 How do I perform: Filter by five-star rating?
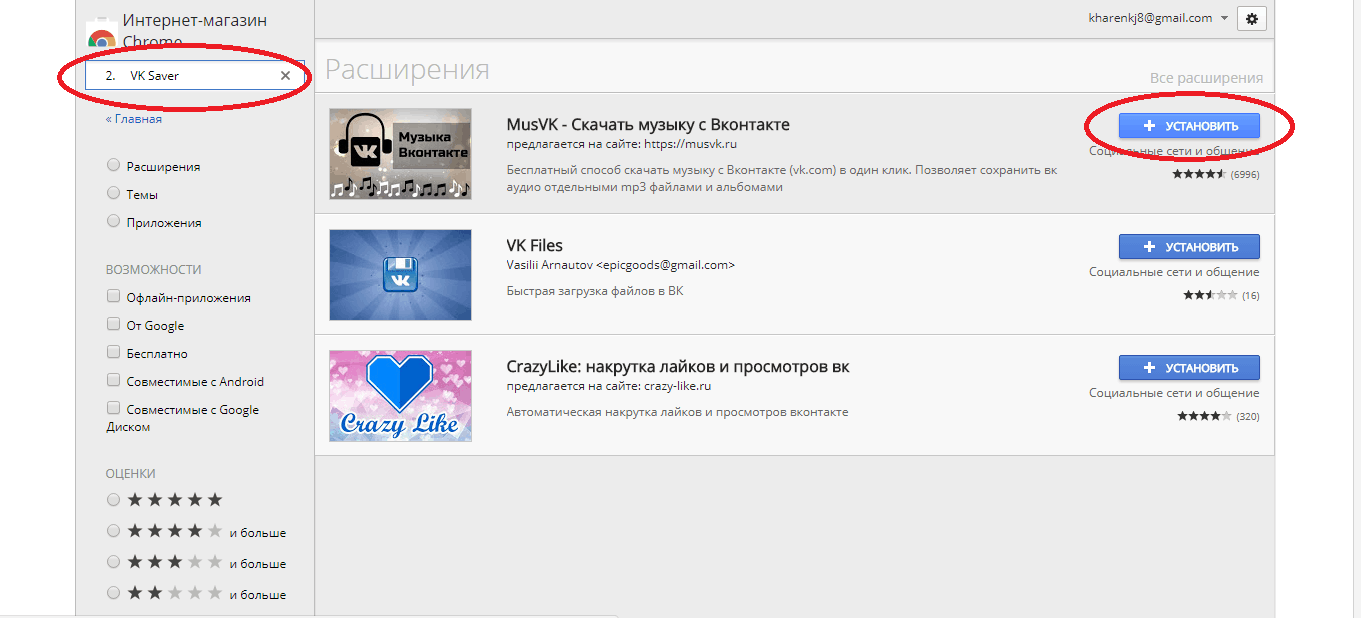[x=114, y=499]
